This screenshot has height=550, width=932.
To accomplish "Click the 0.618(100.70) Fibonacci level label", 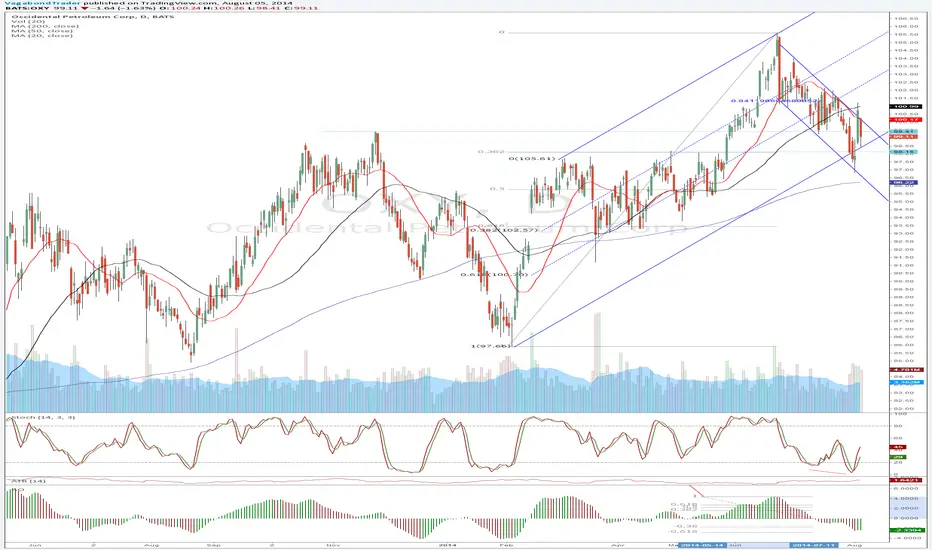I will pos(494,275).
